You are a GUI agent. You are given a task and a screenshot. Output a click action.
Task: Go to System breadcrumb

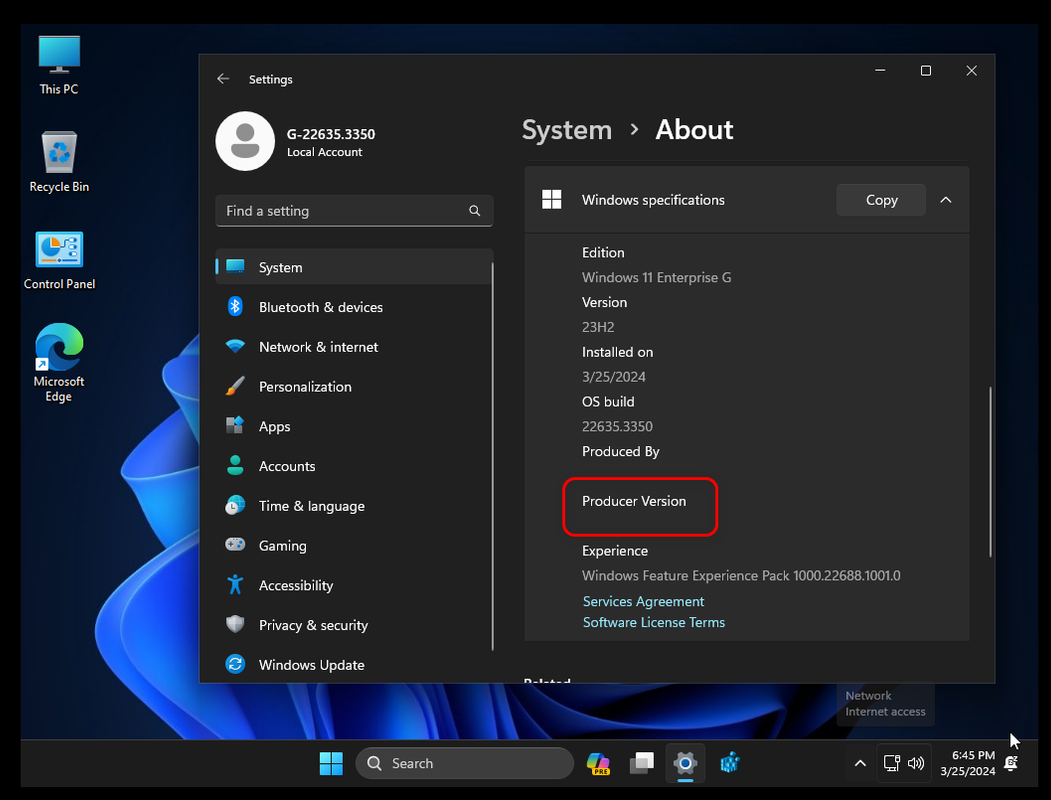[566, 130]
